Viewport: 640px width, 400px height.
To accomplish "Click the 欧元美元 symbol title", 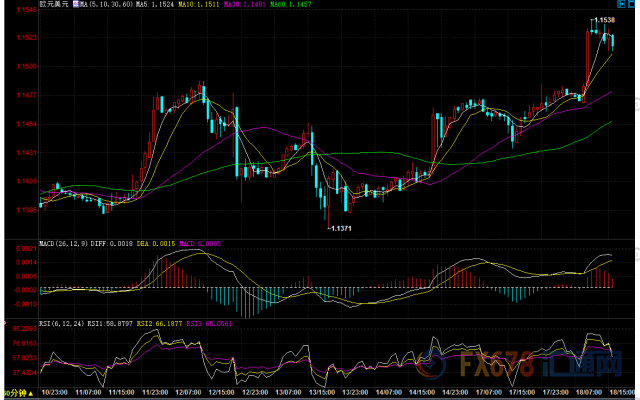I will point(55,6).
